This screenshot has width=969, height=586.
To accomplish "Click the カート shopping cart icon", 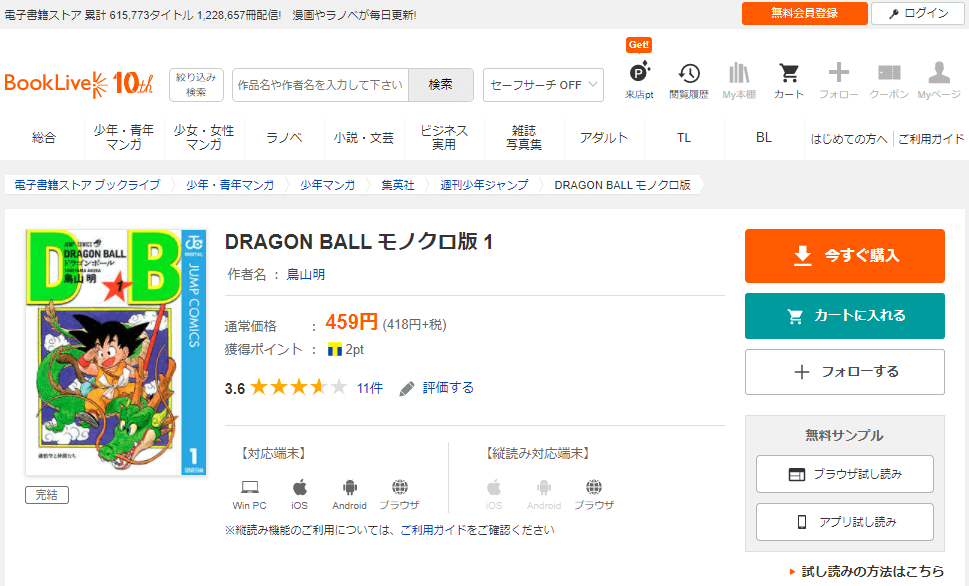I will tap(788, 74).
